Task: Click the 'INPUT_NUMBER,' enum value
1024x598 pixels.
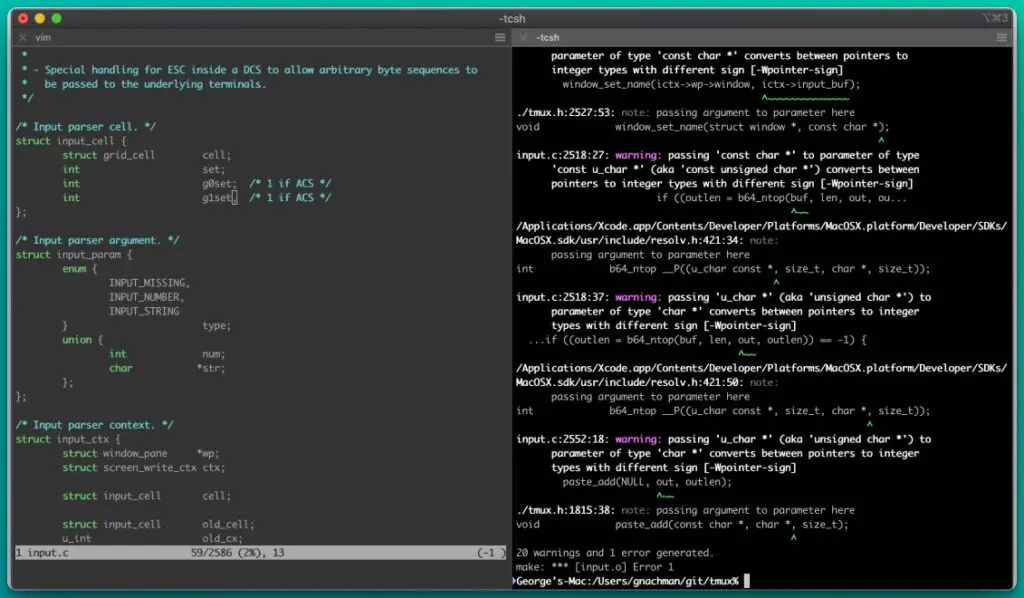Action: 146,297
